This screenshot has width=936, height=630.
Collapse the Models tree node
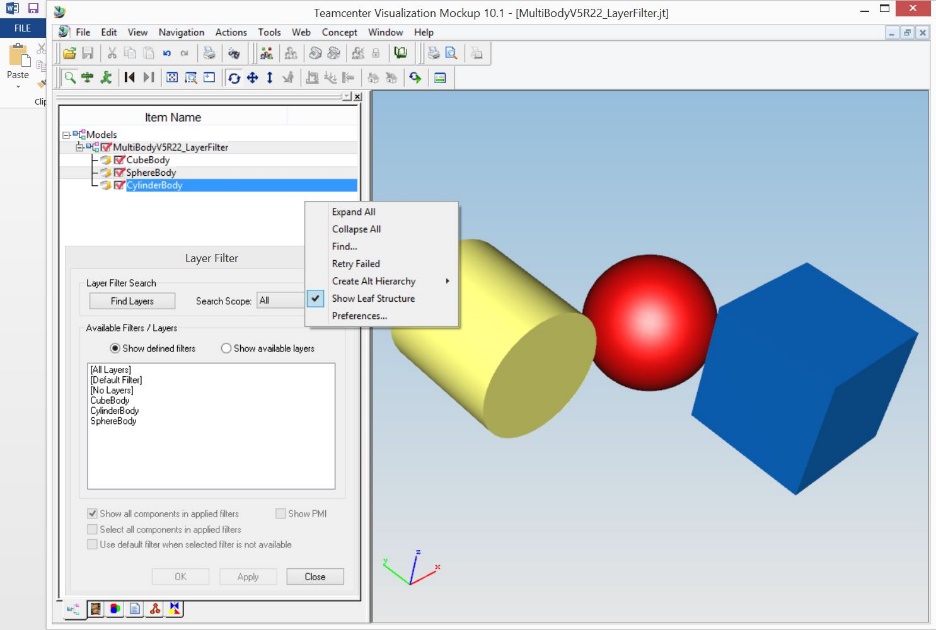coord(66,135)
